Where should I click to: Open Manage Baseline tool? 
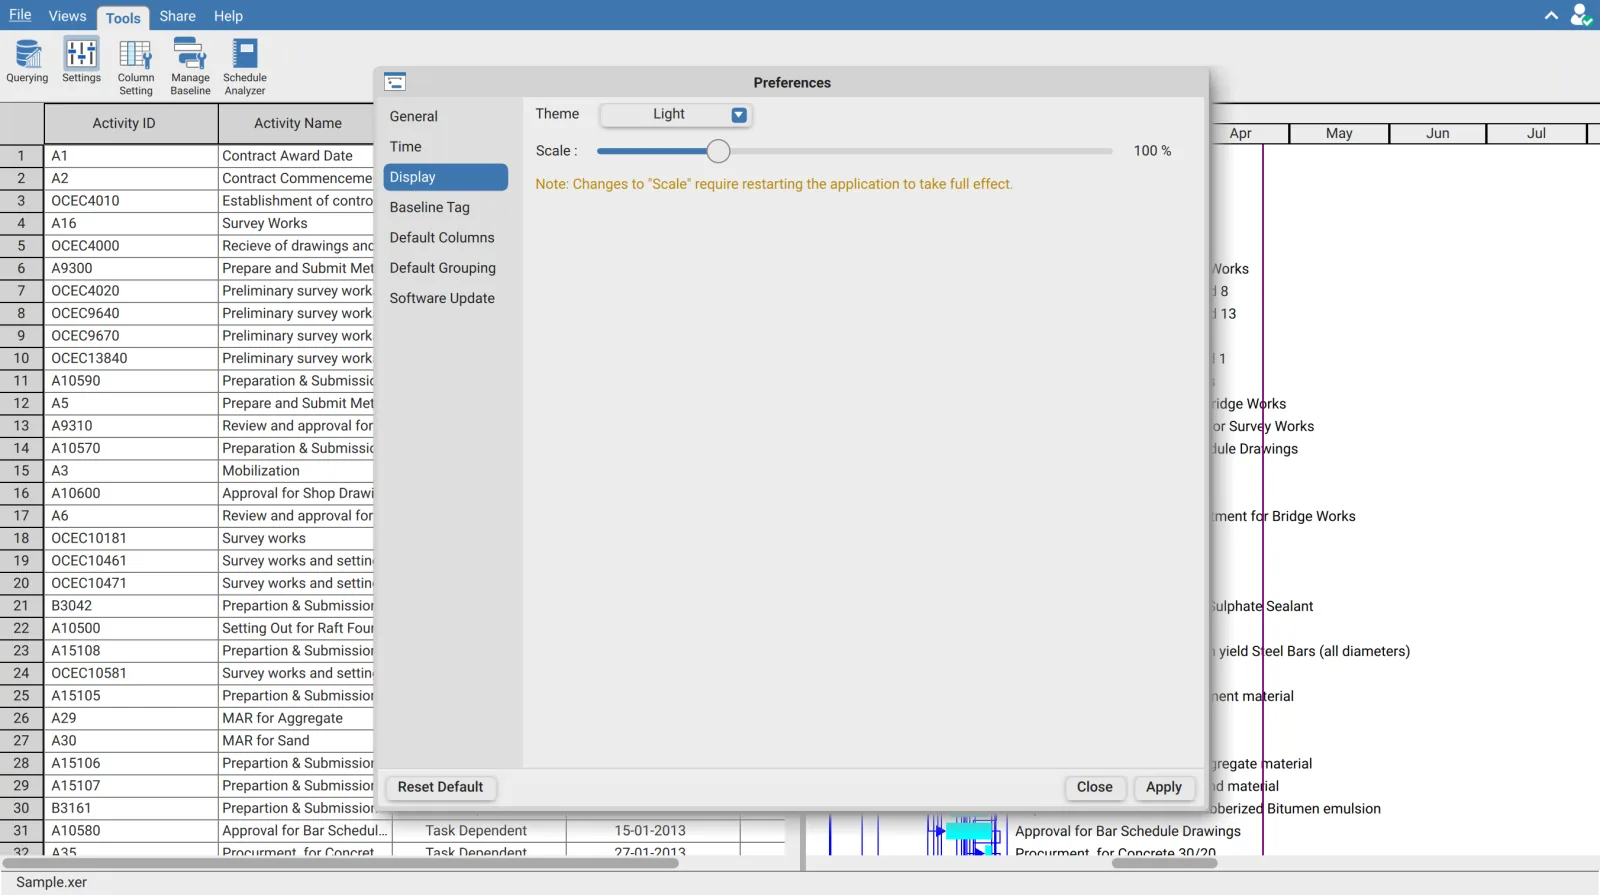pyautogui.click(x=190, y=67)
